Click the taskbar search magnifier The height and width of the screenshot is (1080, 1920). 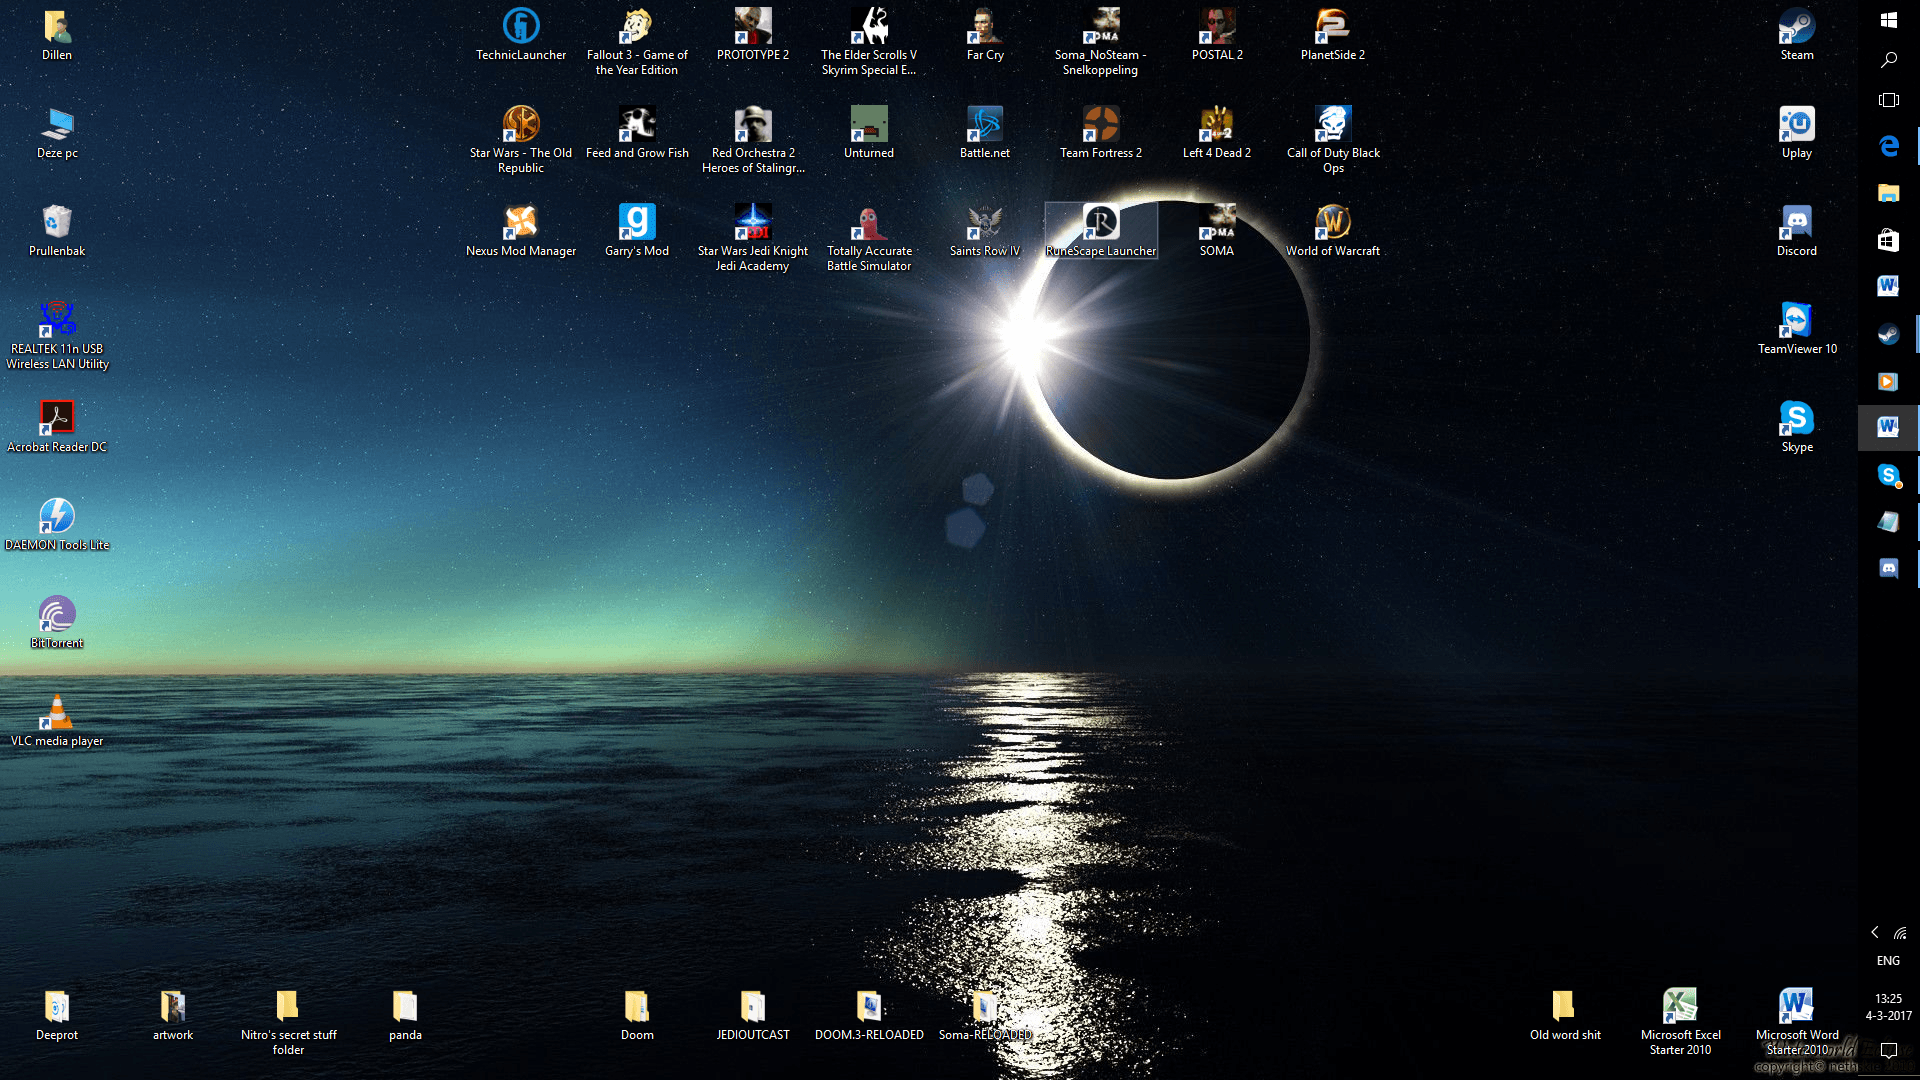click(1888, 60)
